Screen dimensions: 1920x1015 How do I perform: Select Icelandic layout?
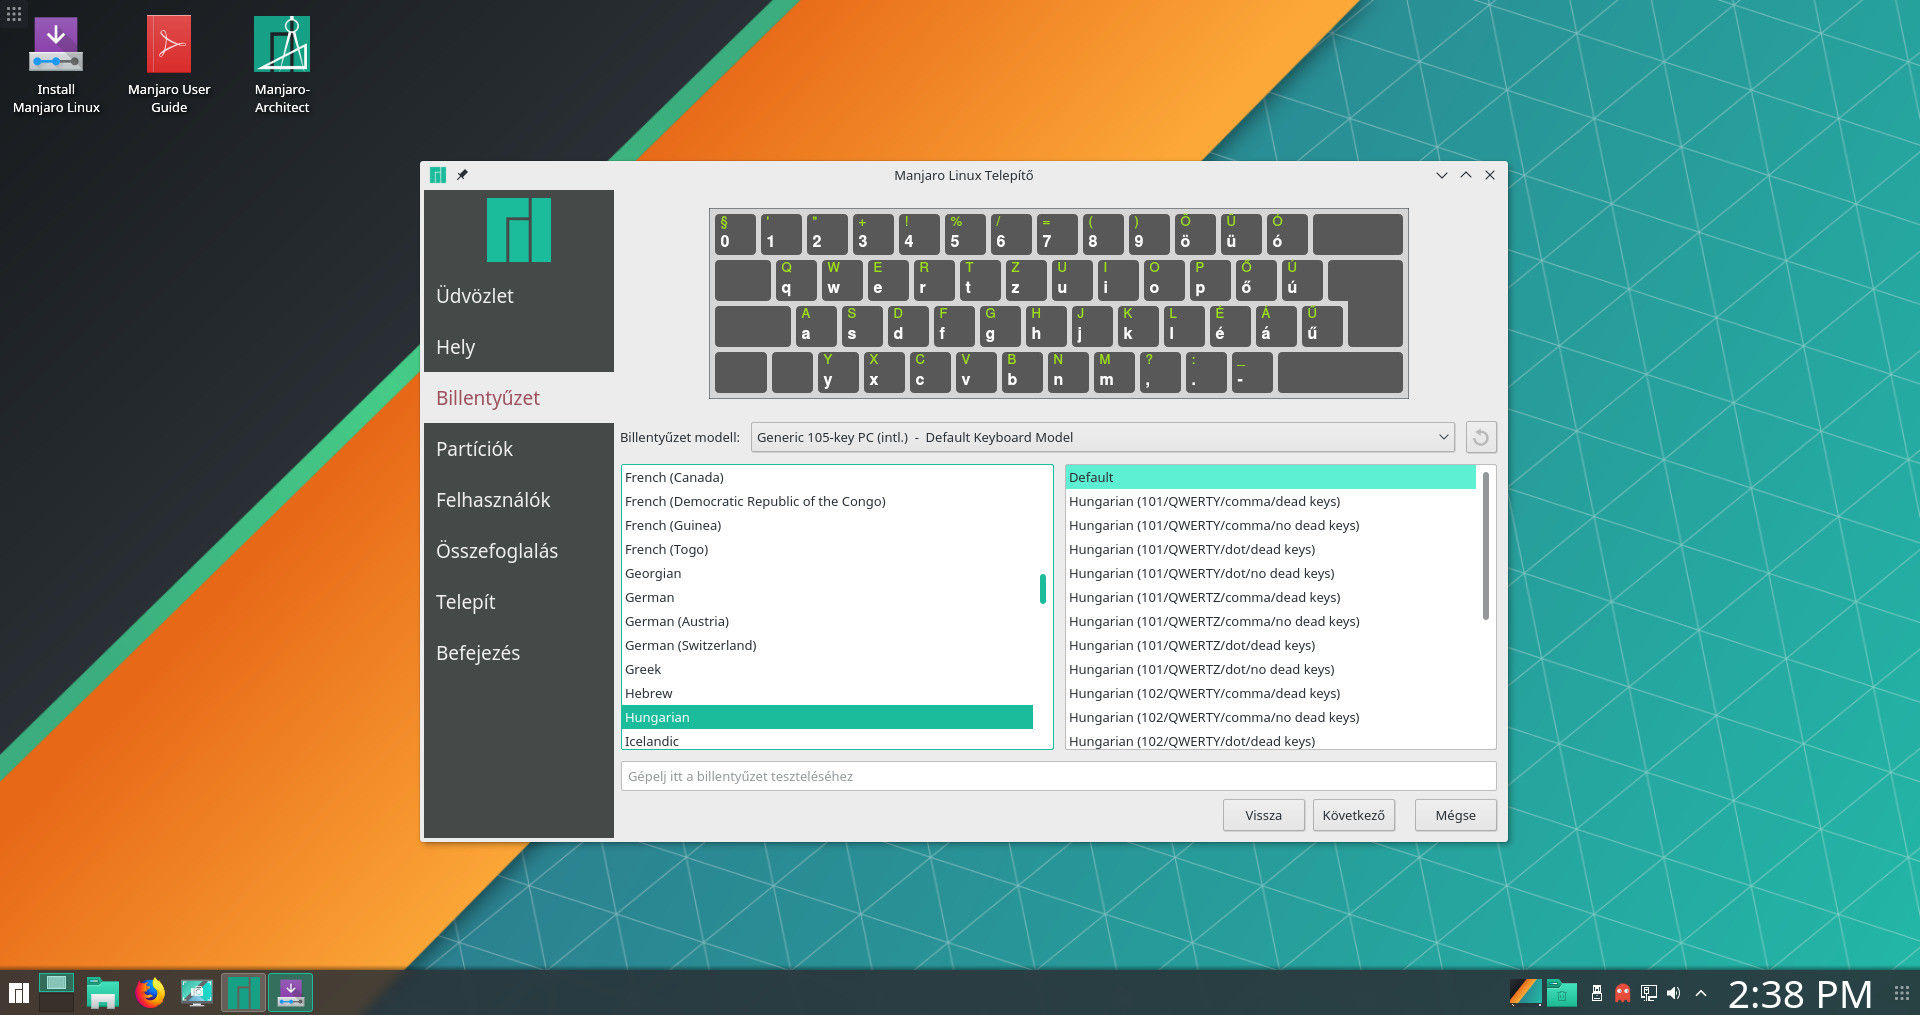pyautogui.click(x=827, y=740)
